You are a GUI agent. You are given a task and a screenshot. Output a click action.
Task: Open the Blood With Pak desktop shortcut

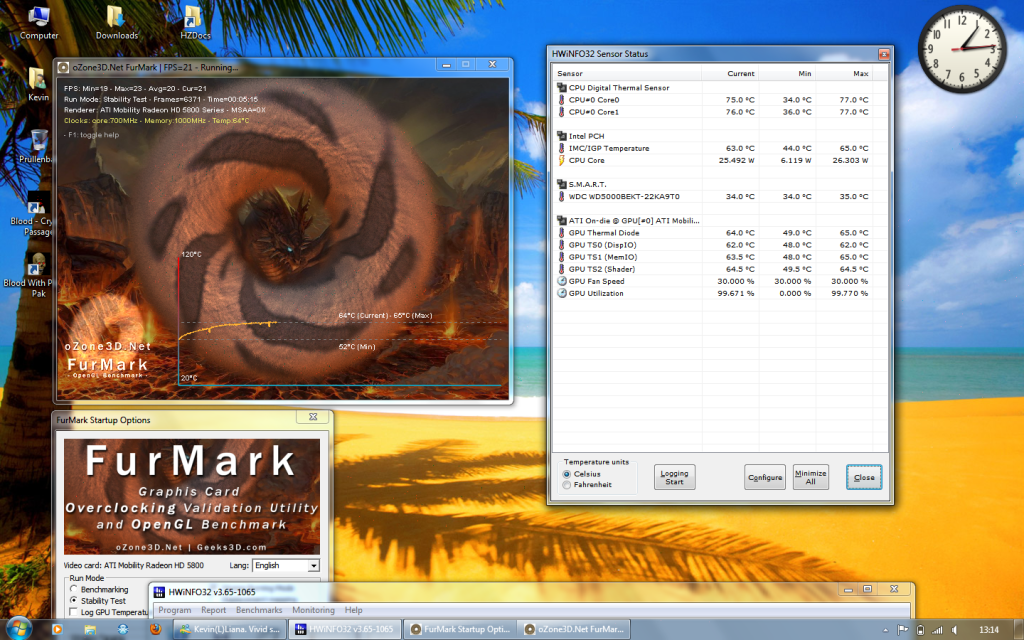coord(33,274)
